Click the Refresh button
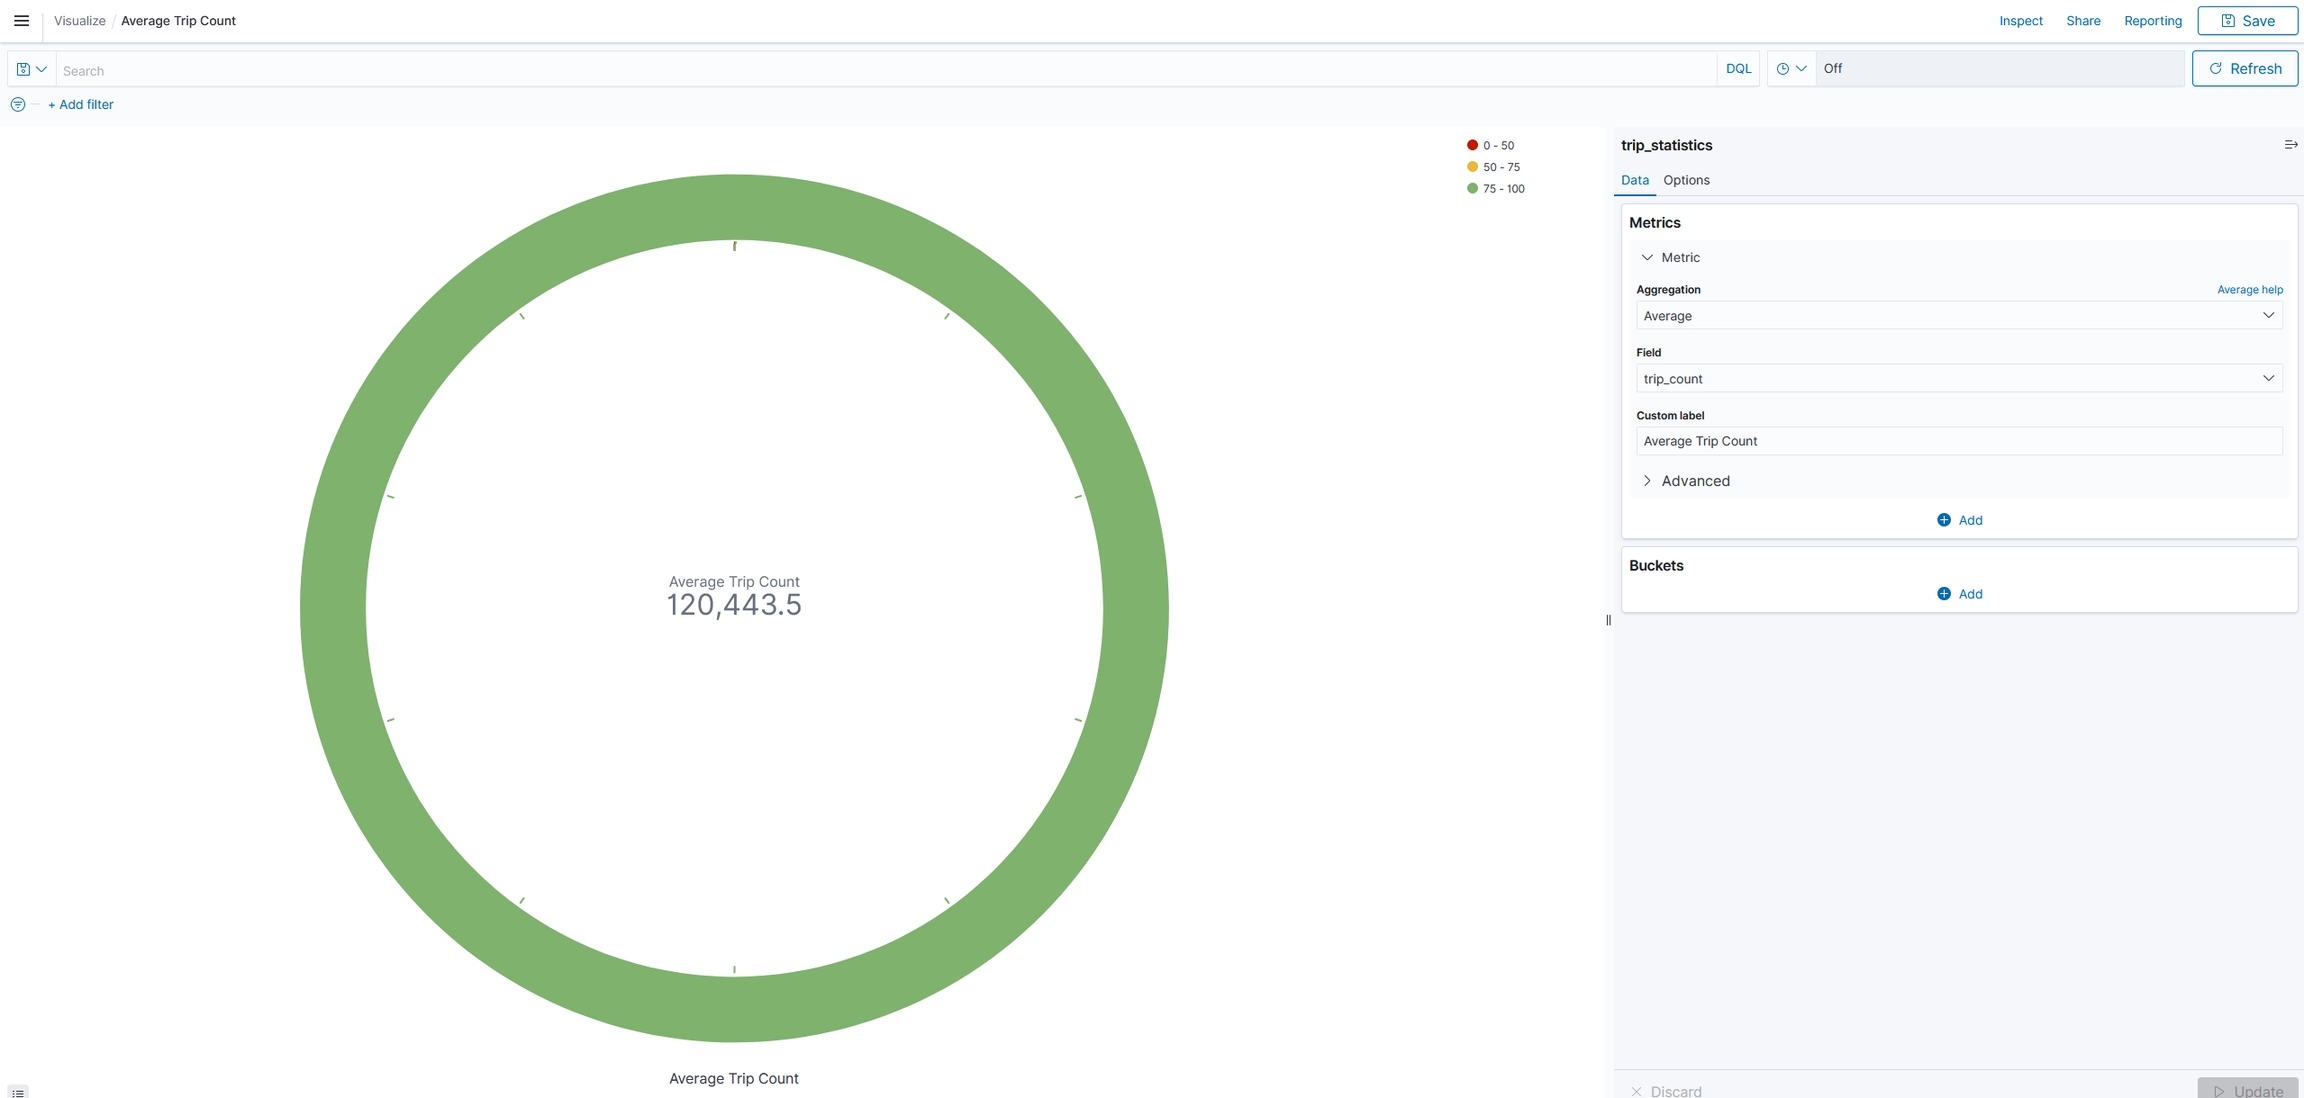The image size is (2304, 1098). 2244,68
